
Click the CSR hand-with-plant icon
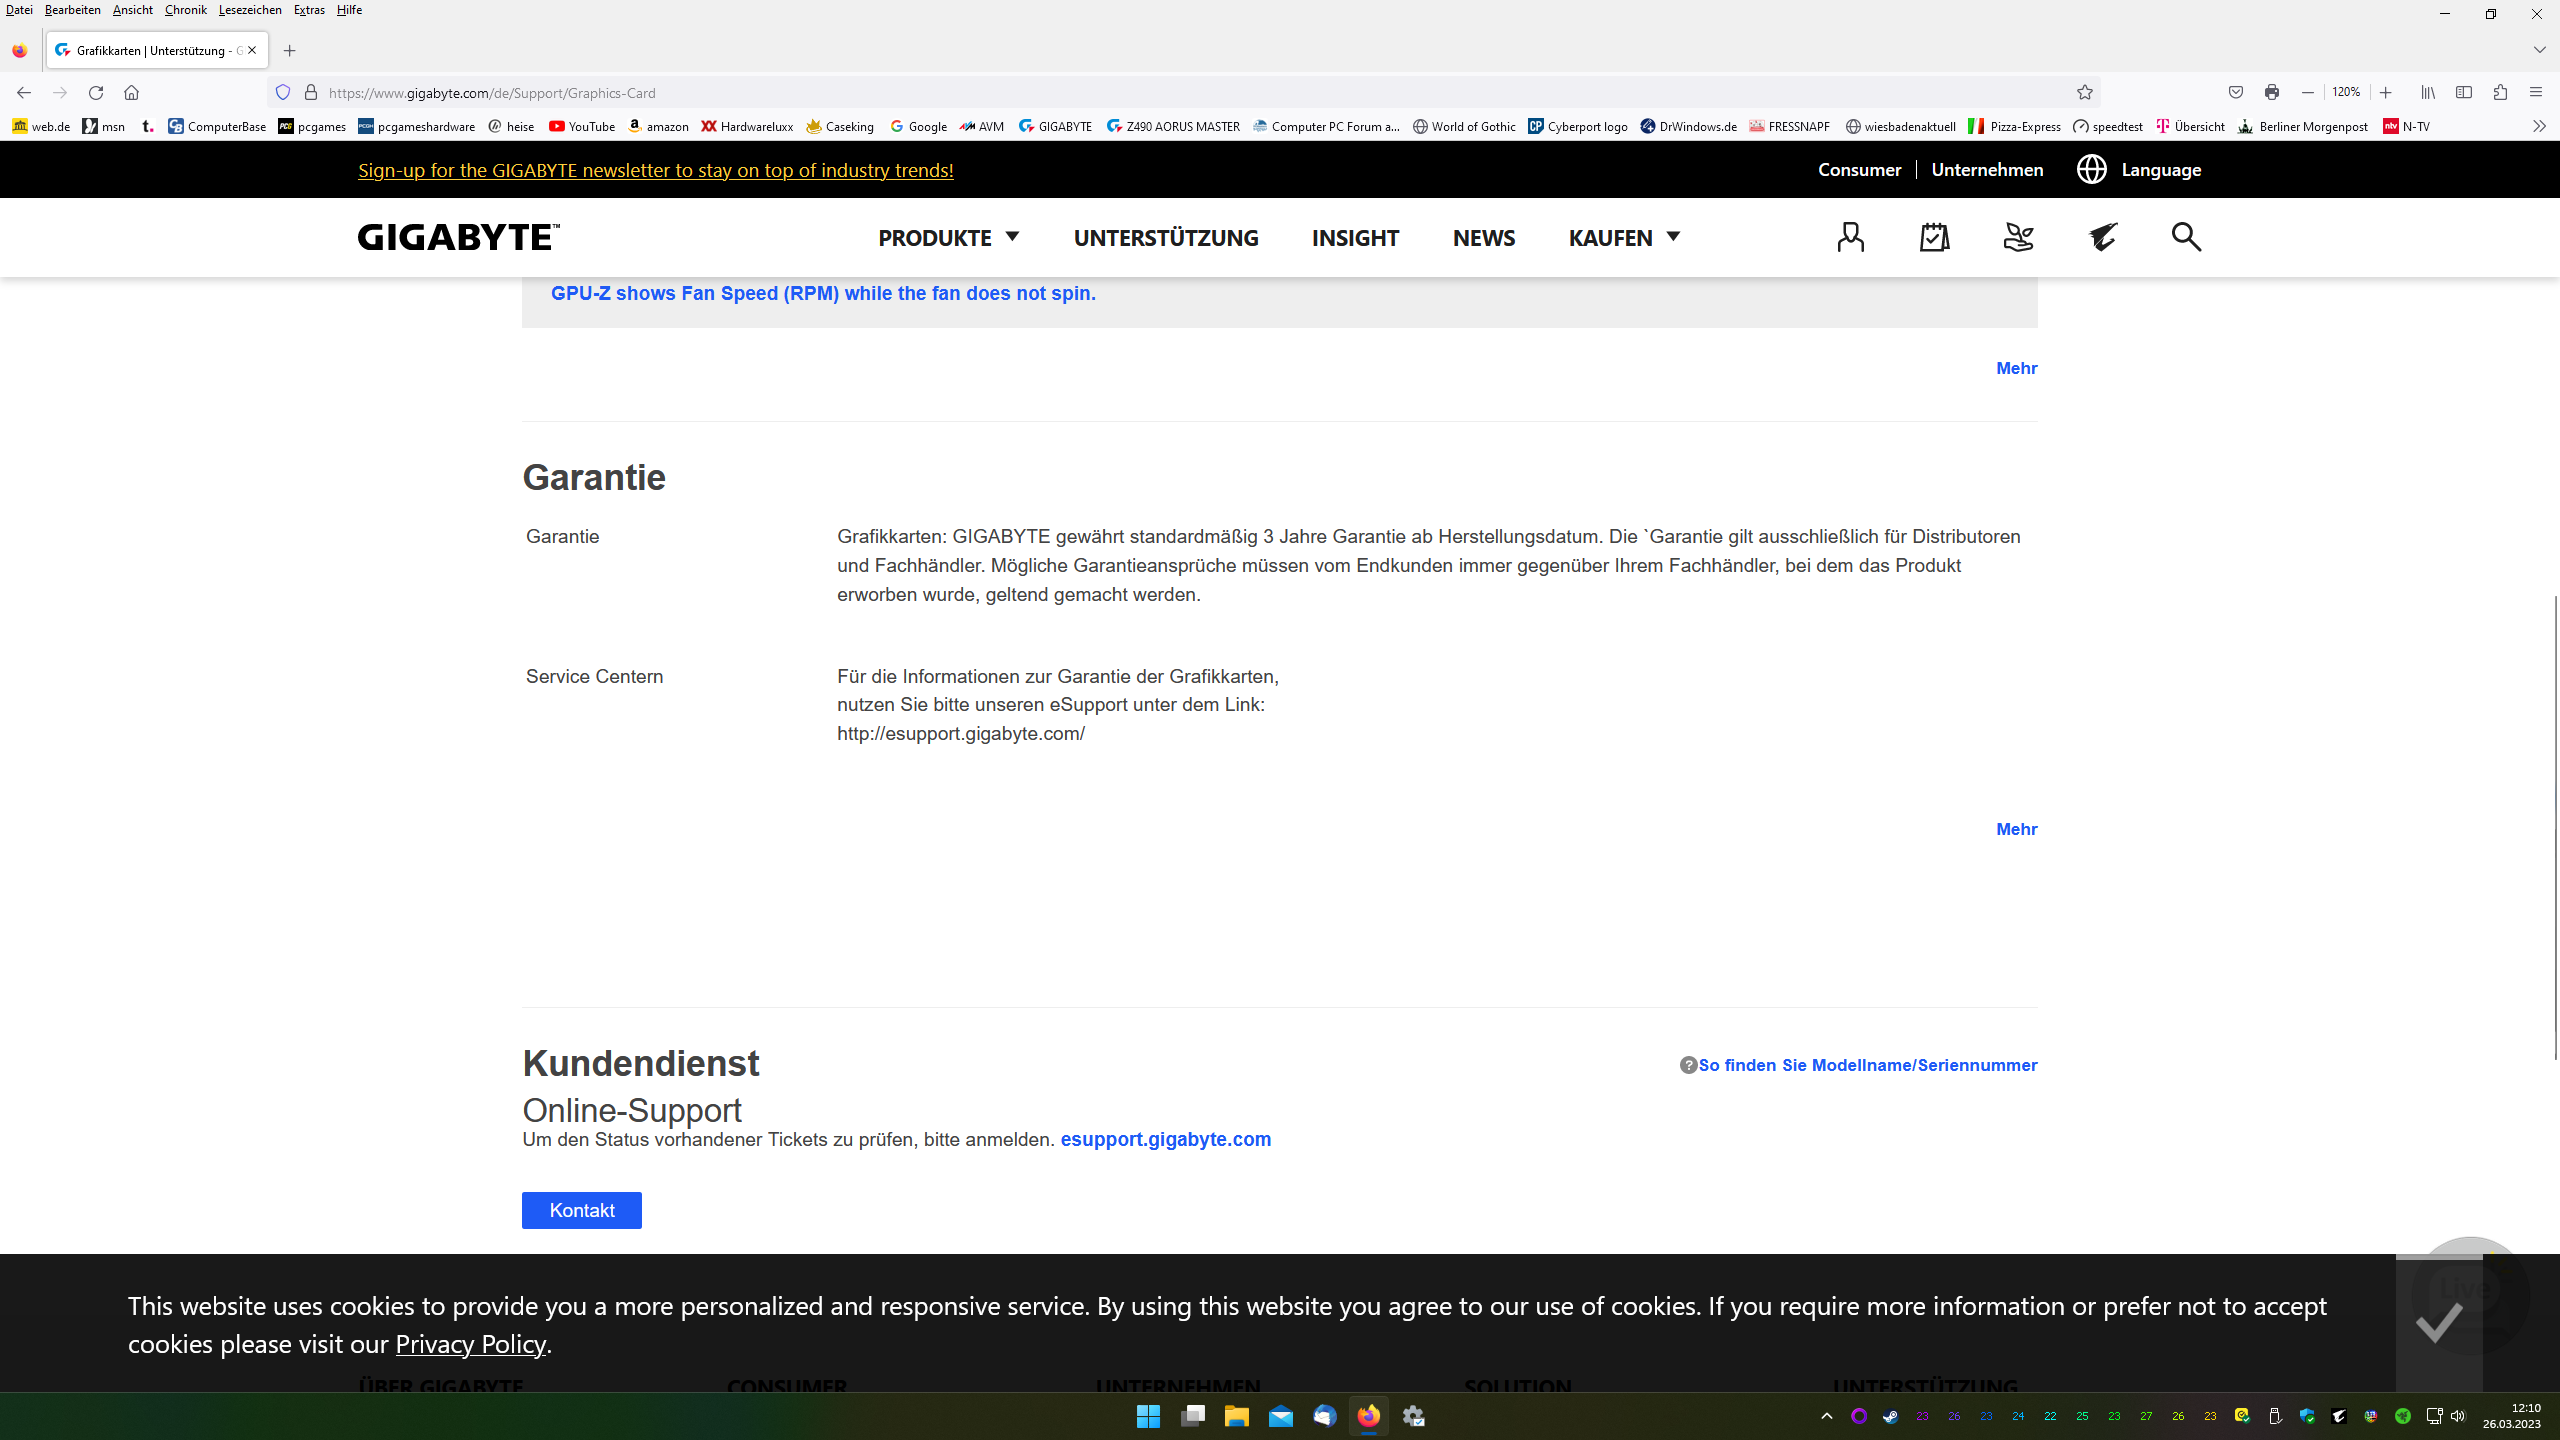[x=2018, y=237]
